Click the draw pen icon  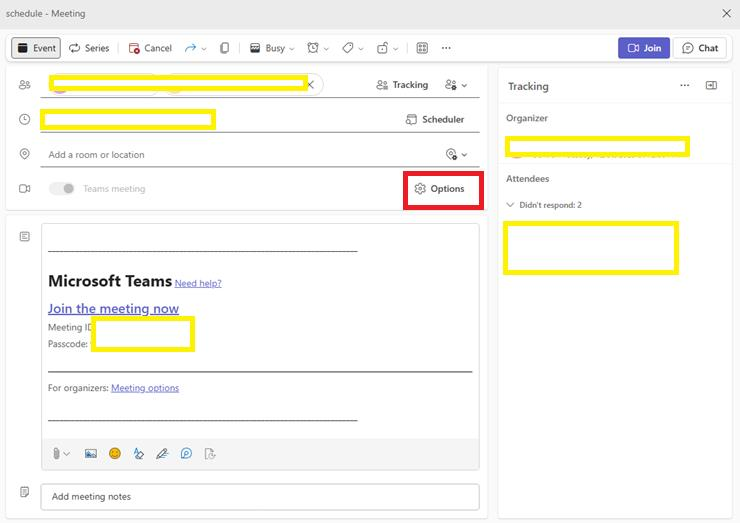[162, 454]
